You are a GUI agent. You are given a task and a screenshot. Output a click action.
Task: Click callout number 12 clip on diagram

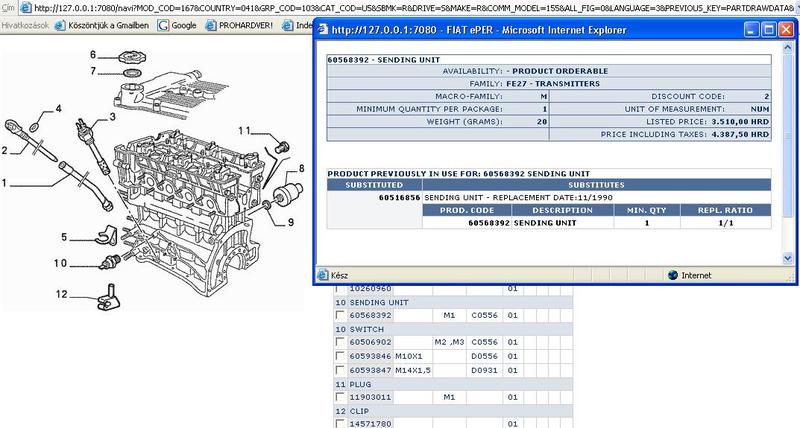(62, 294)
